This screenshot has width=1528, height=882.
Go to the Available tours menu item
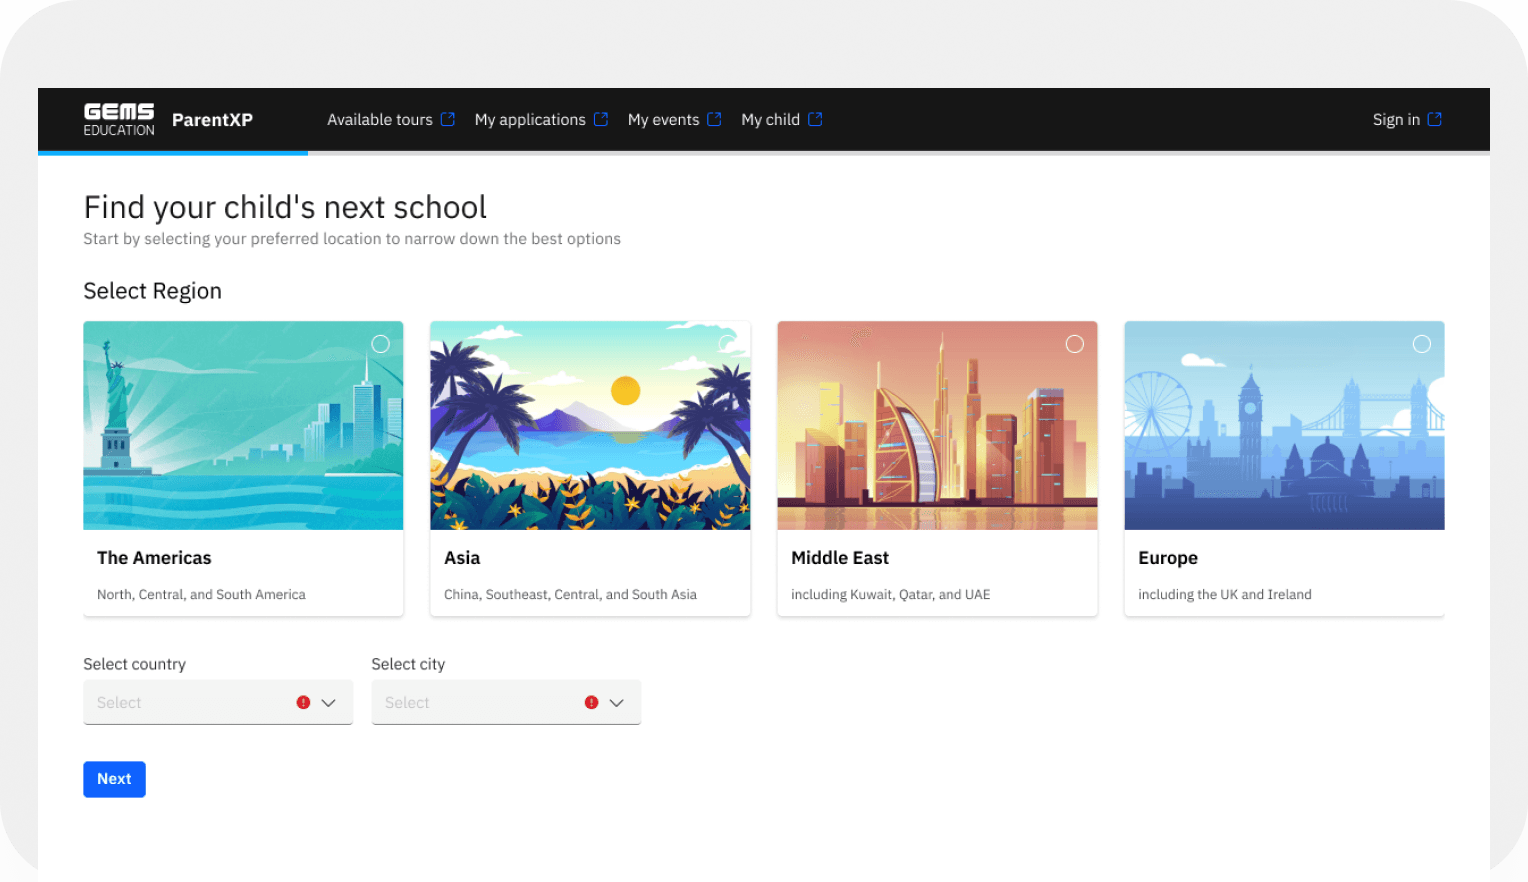(x=380, y=119)
